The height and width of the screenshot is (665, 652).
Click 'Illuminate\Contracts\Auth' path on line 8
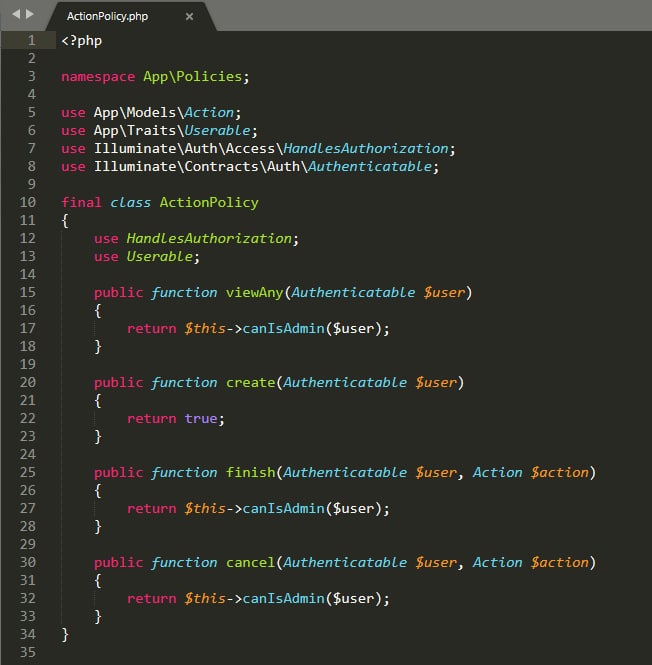coord(197,167)
